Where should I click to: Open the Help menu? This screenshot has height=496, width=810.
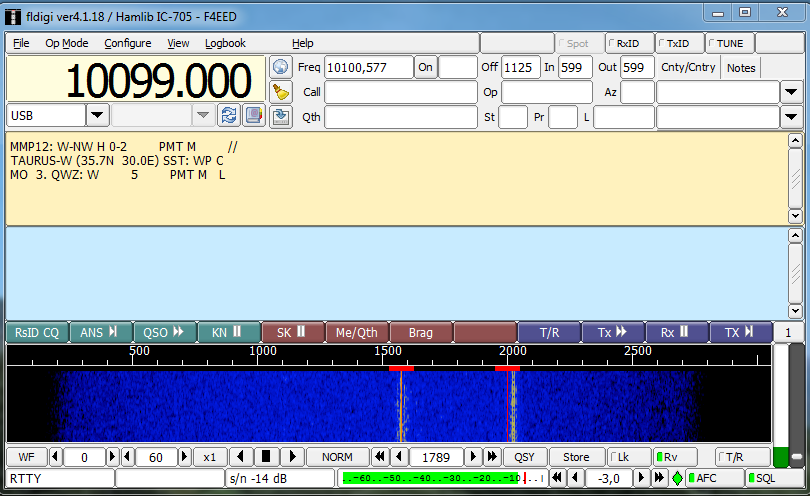[303, 43]
